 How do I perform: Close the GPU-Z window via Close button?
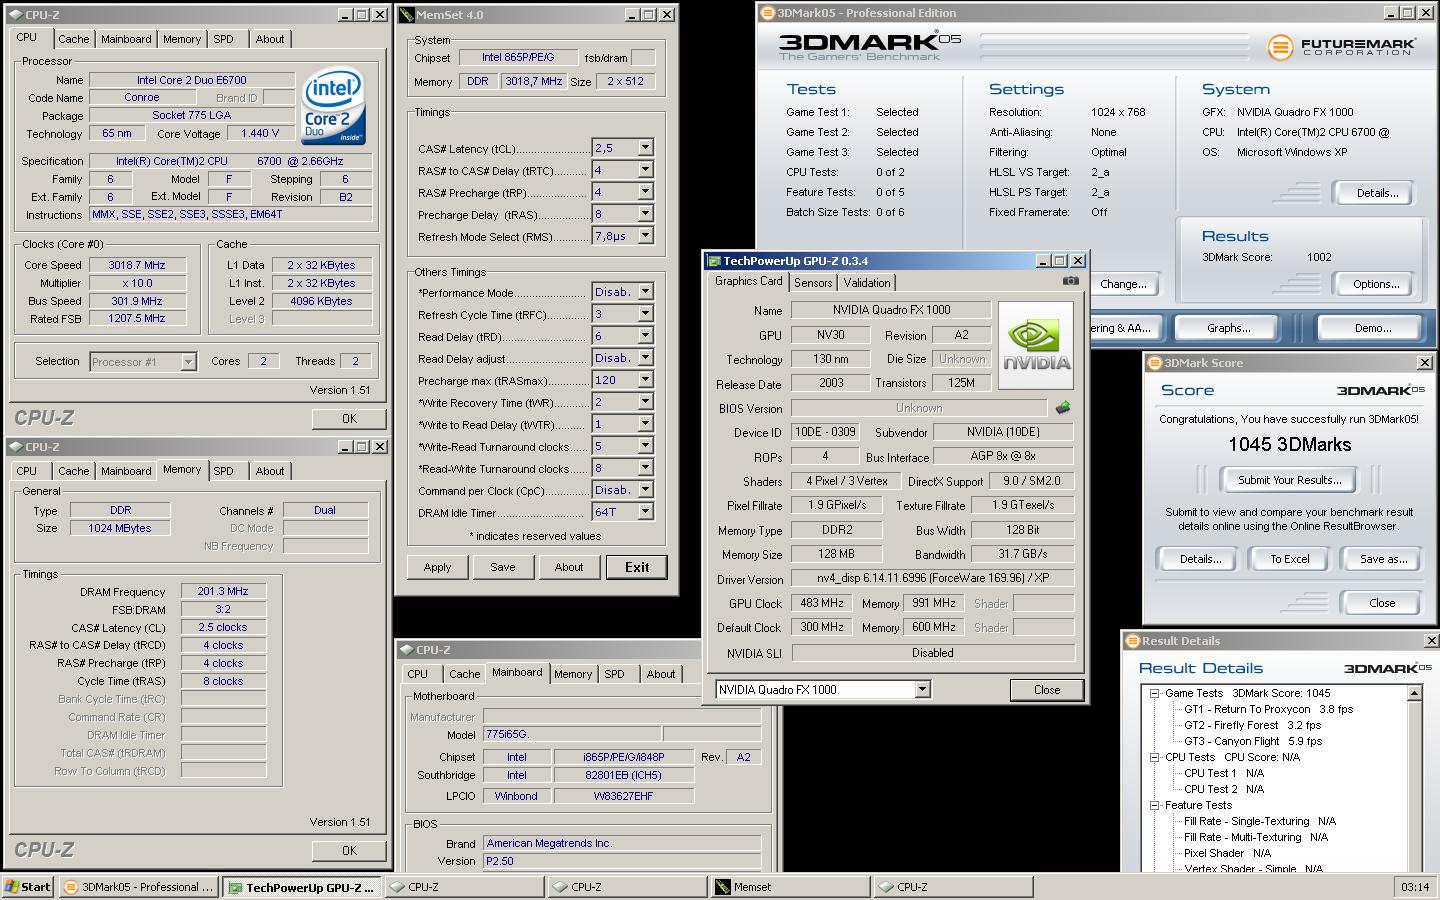[x=1047, y=690]
